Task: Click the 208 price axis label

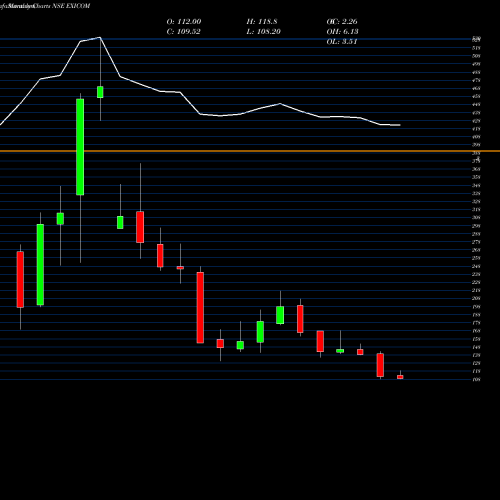Action: 477,298
